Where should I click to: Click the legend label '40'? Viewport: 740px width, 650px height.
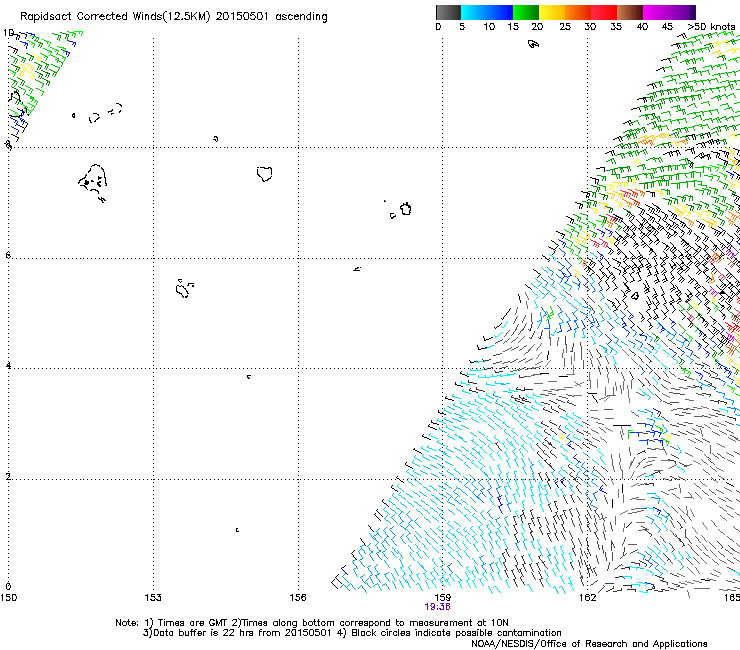(642, 27)
